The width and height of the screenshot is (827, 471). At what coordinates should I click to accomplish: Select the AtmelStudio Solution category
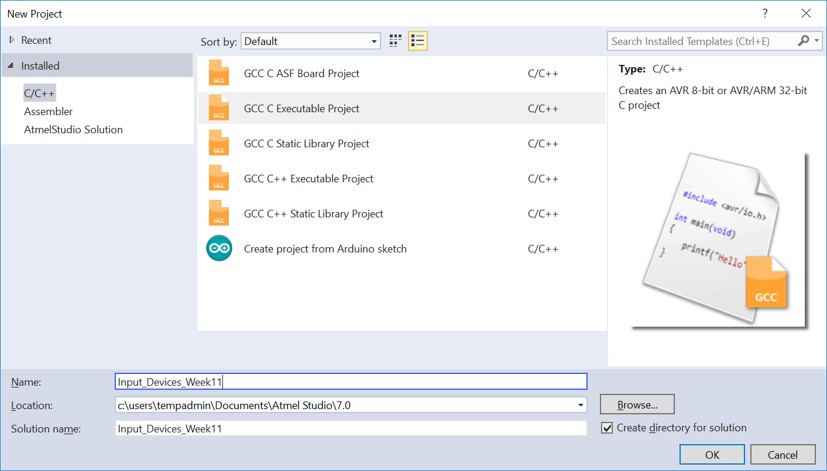(x=73, y=129)
